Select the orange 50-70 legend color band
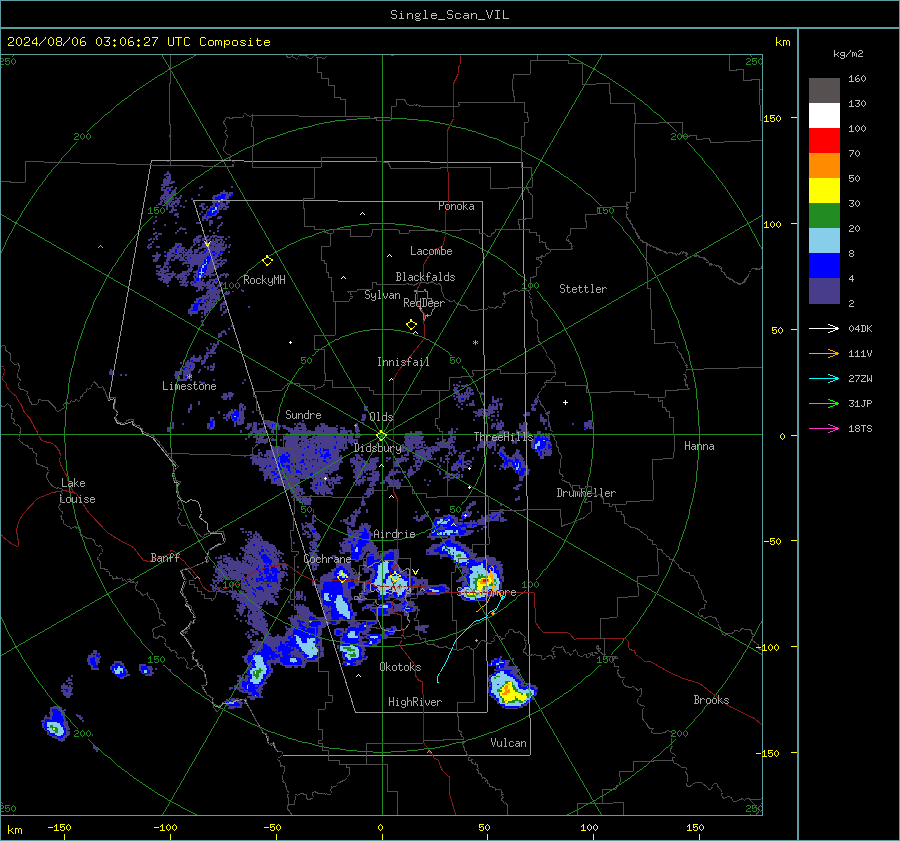Viewport: 900px width, 841px height. pyautogui.click(x=824, y=166)
